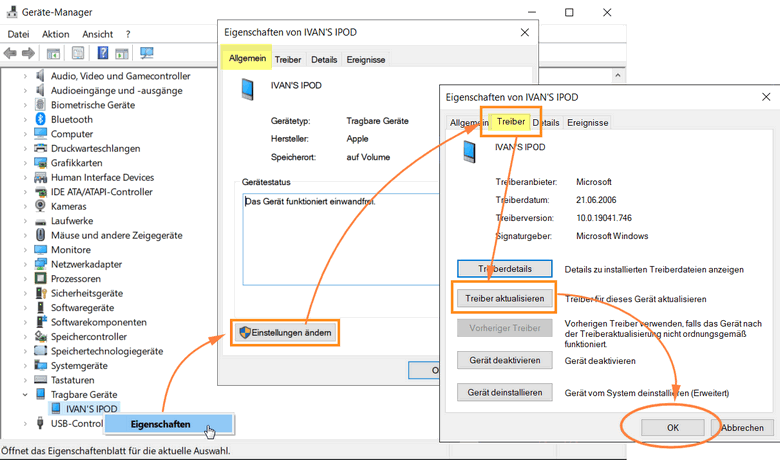Click the Speichercontroller icon
Screen dimensions: 780x460
click(41, 336)
